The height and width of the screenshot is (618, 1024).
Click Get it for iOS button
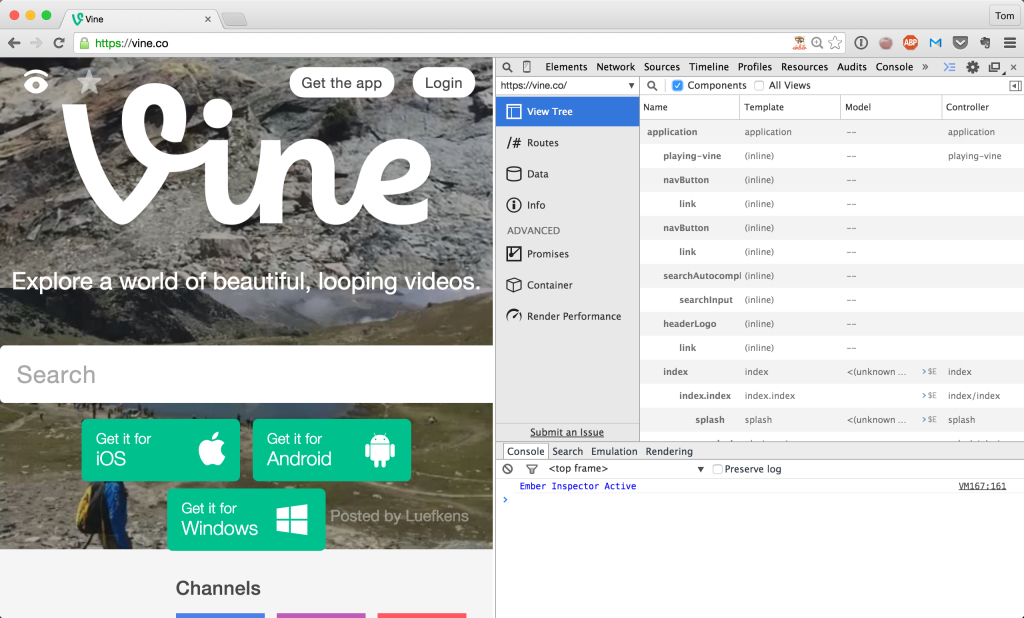click(161, 450)
